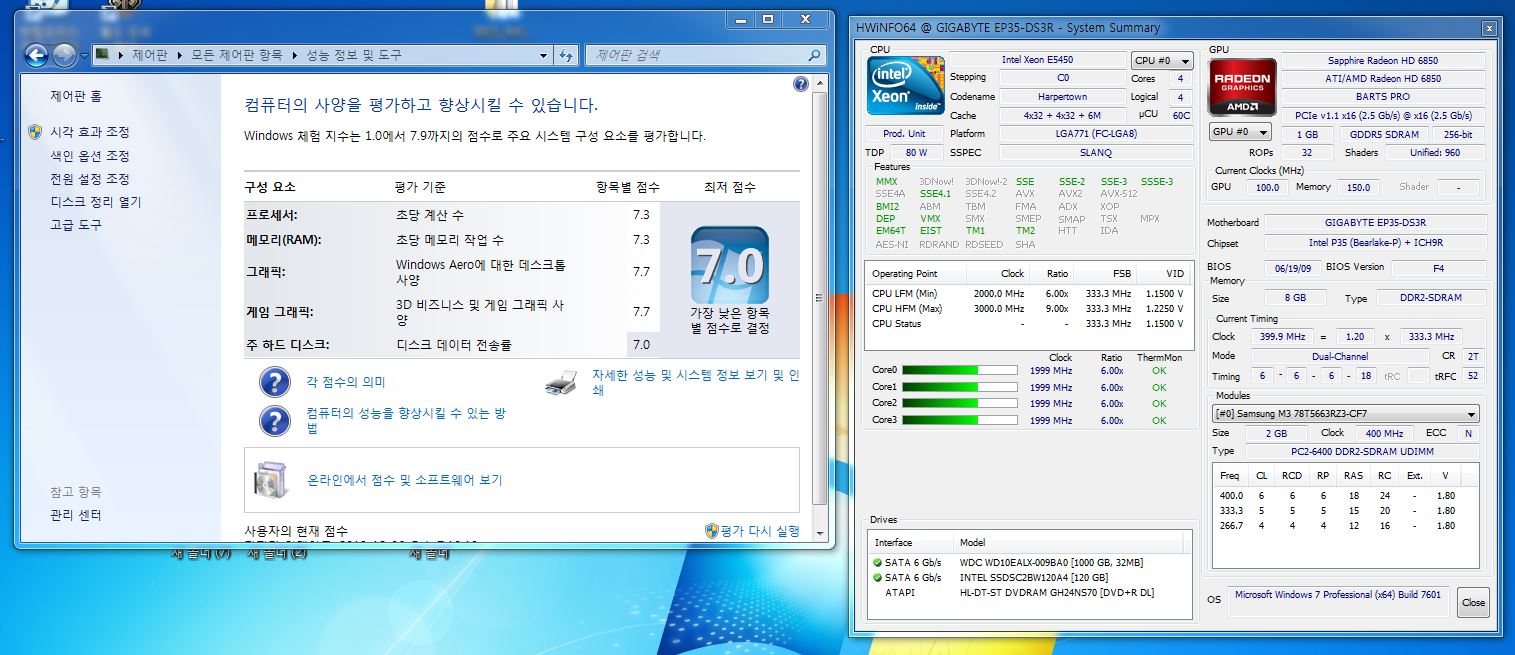1515x655 pixels.
Task: Click the green check icon for the INTEL SSD
Action: tap(877, 577)
